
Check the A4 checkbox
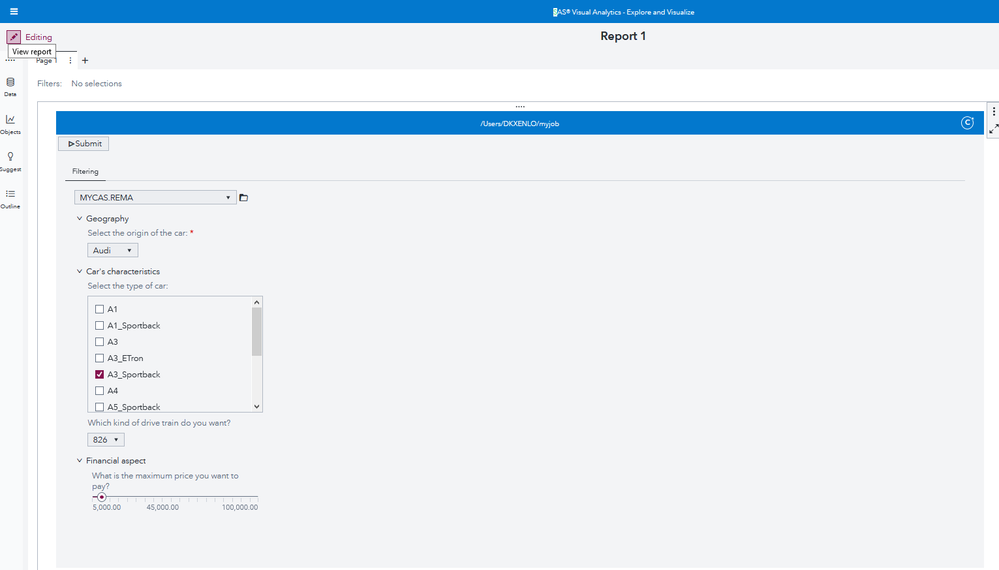(x=99, y=390)
